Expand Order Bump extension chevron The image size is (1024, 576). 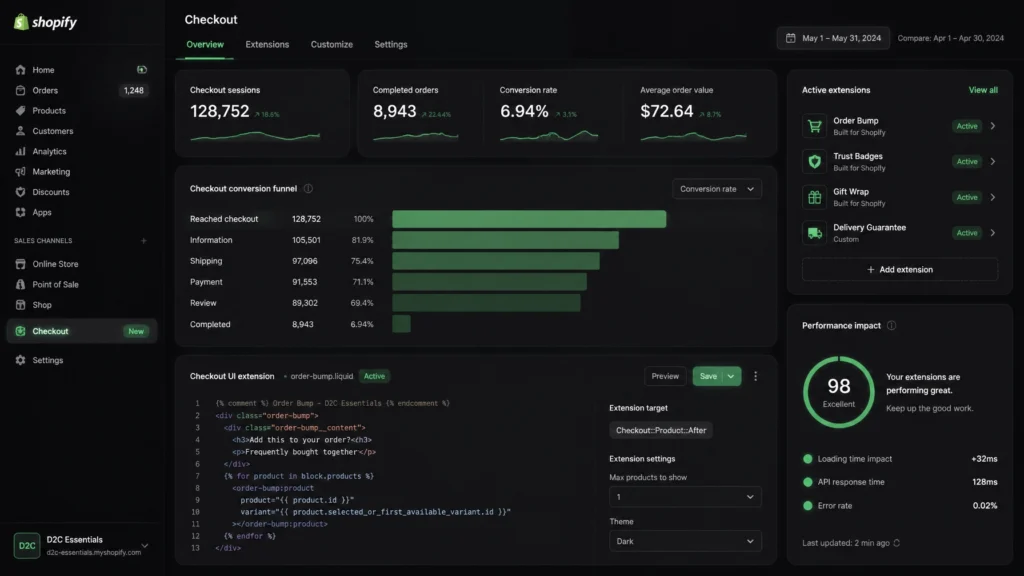[993, 126]
